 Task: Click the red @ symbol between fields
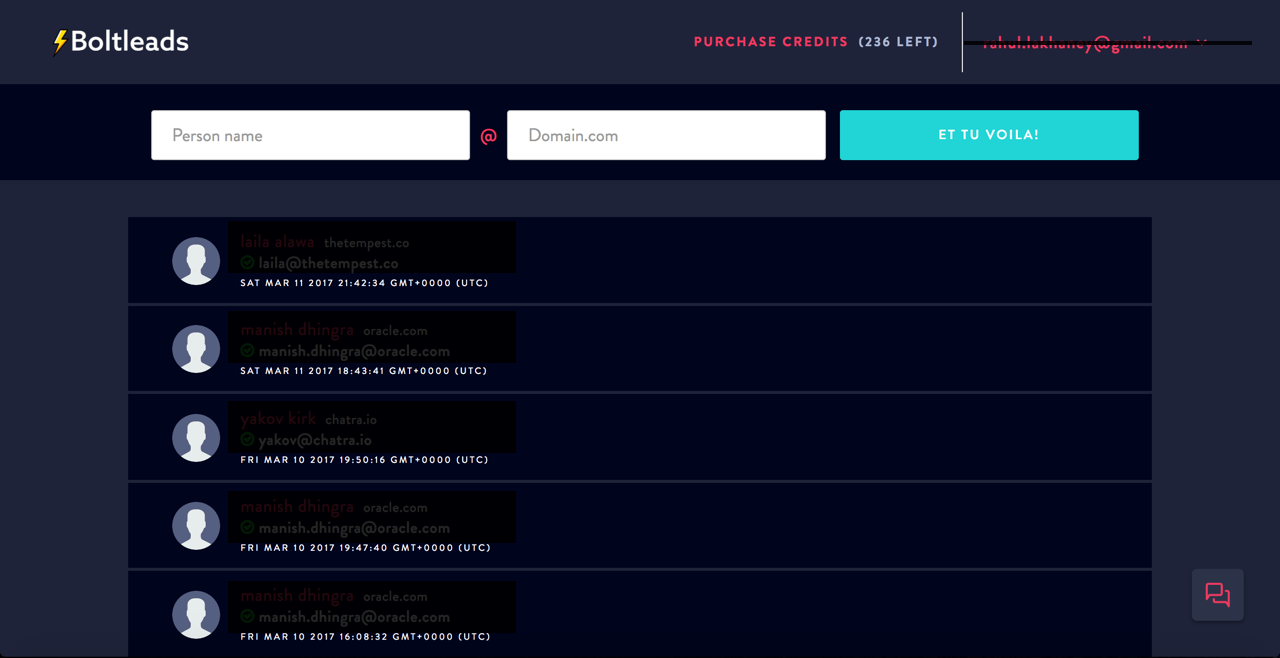click(488, 136)
